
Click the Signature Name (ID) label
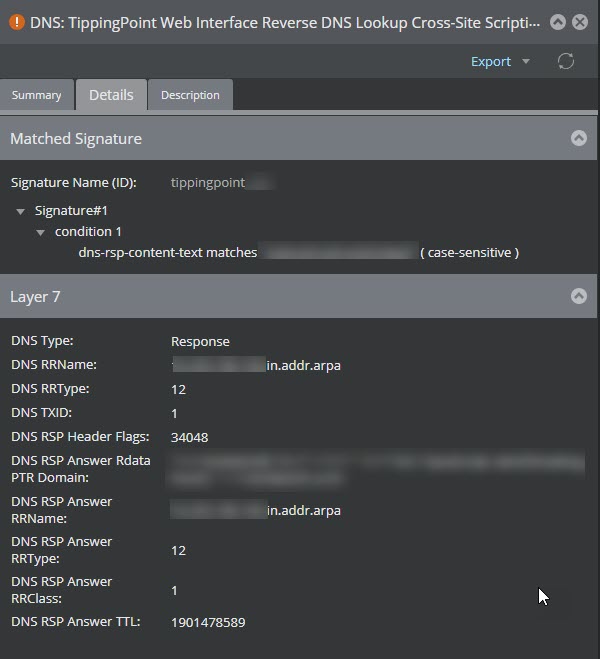pyautogui.click(x=74, y=183)
